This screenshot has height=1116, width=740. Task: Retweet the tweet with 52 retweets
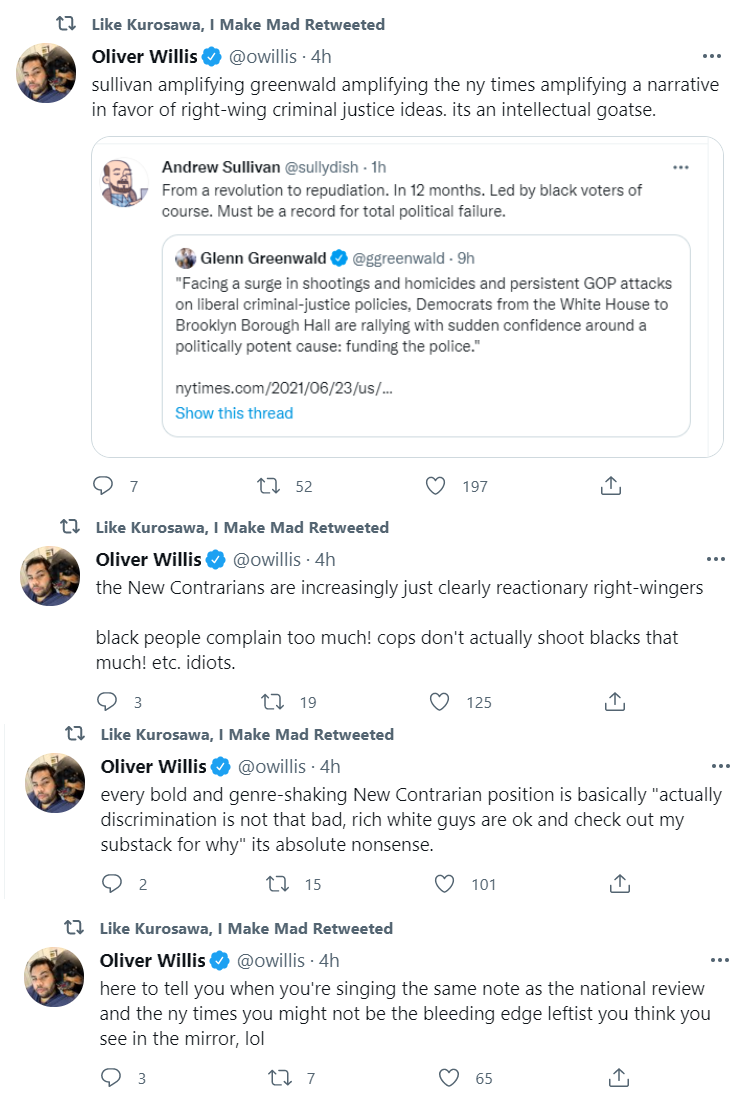pos(268,486)
